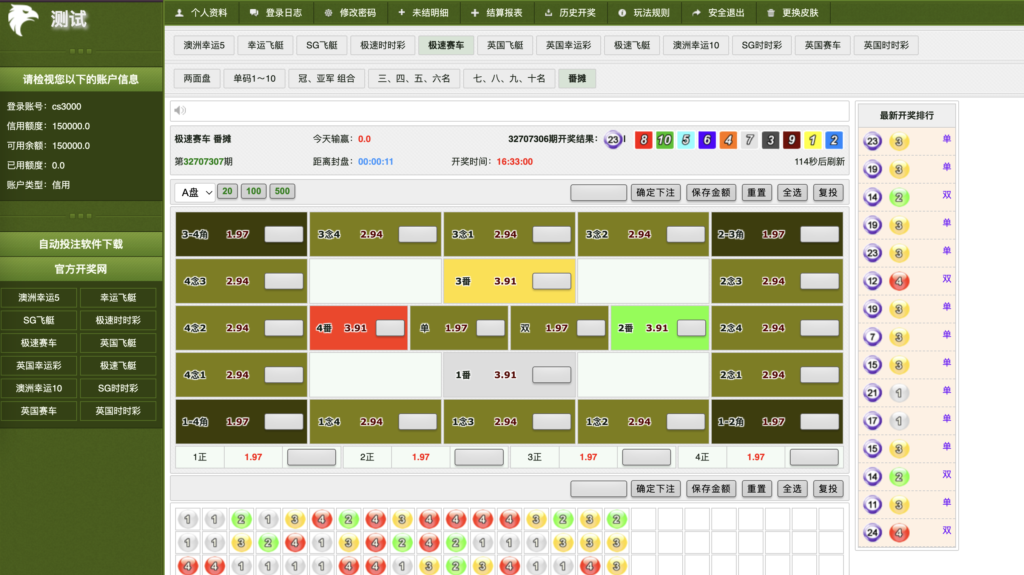This screenshot has width=1024, height=575.
Task: Switch to the 幸运飞艇 game tab
Action: (265, 45)
